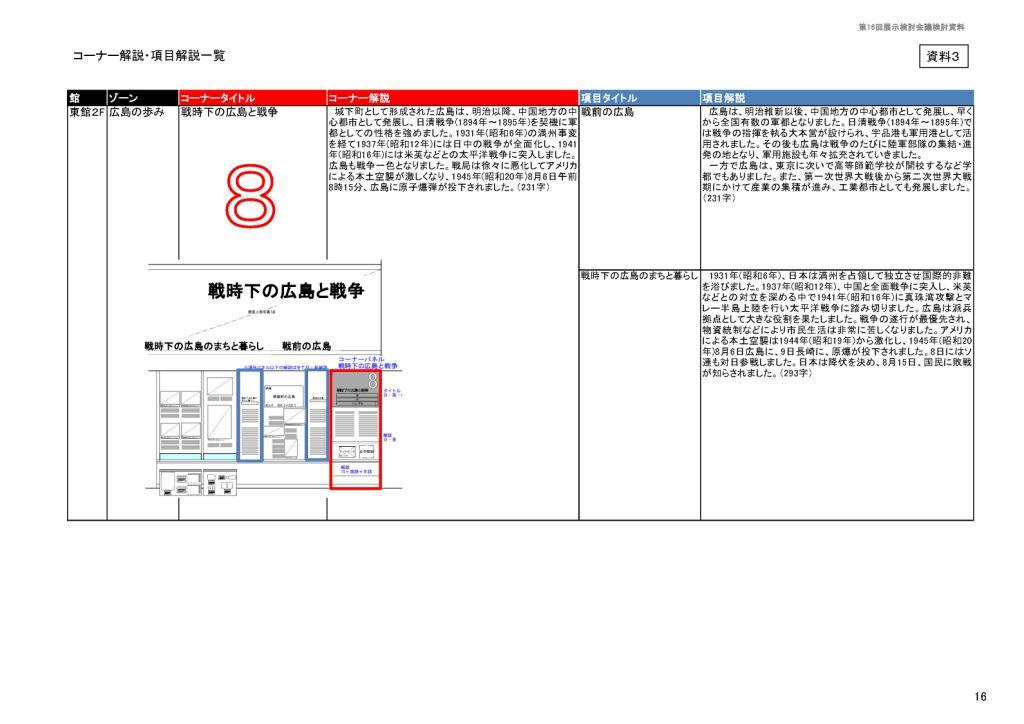Select the 館 column header

click(87, 98)
